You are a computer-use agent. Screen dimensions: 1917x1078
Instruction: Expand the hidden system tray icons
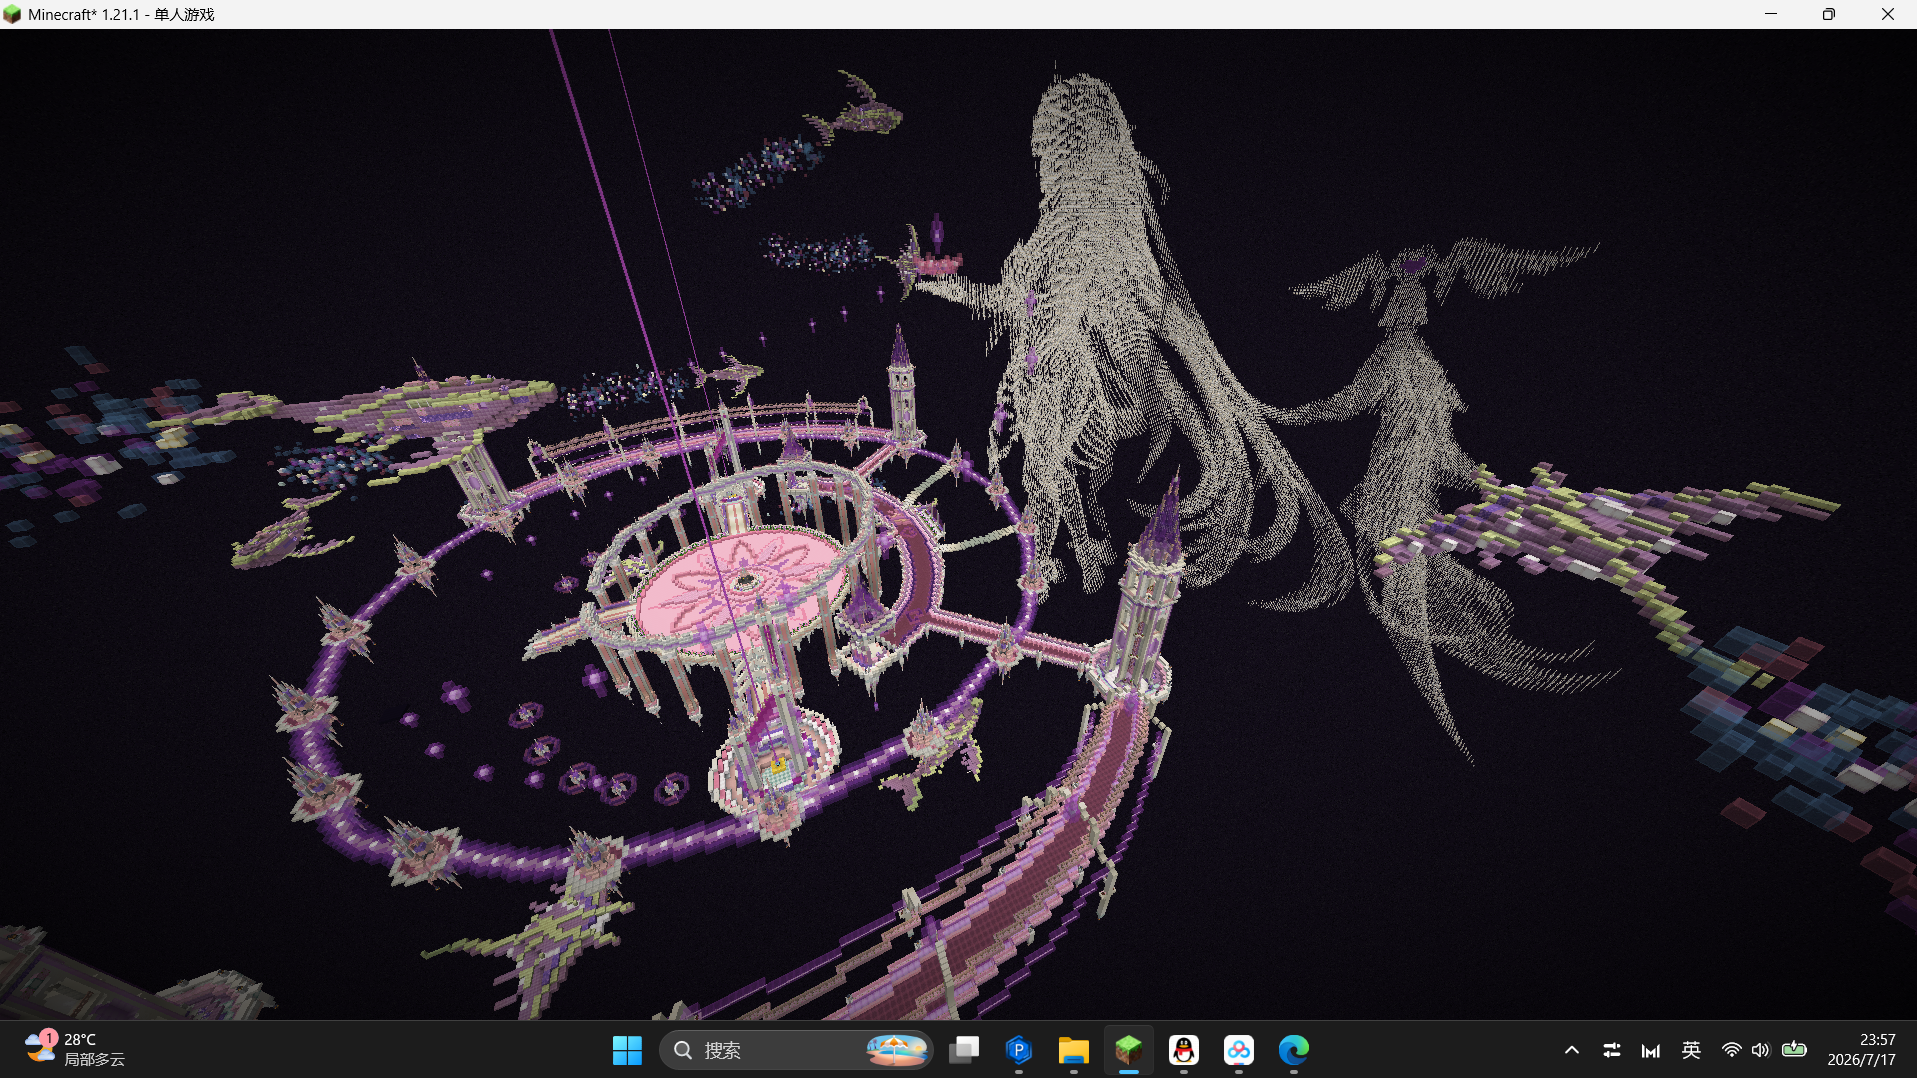(x=1572, y=1050)
